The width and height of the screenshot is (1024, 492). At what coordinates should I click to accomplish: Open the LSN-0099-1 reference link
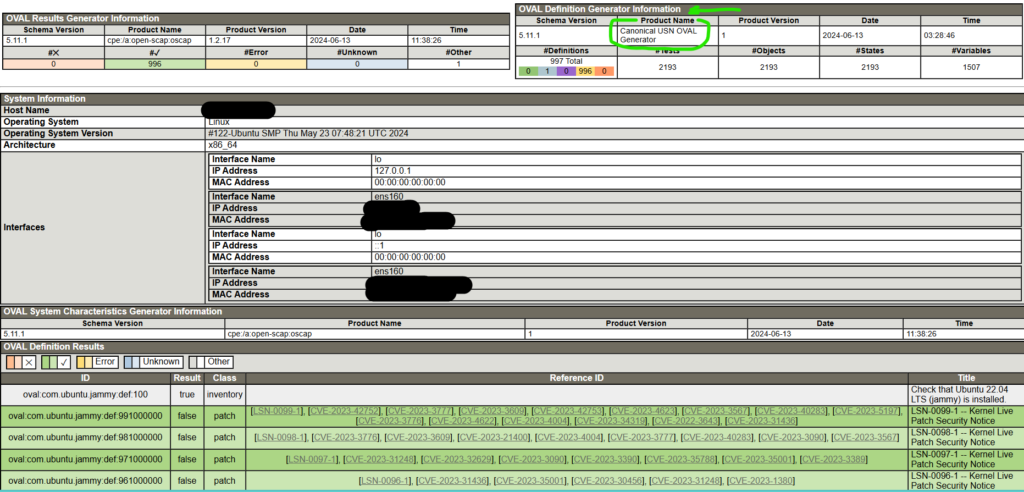pos(277,410)
